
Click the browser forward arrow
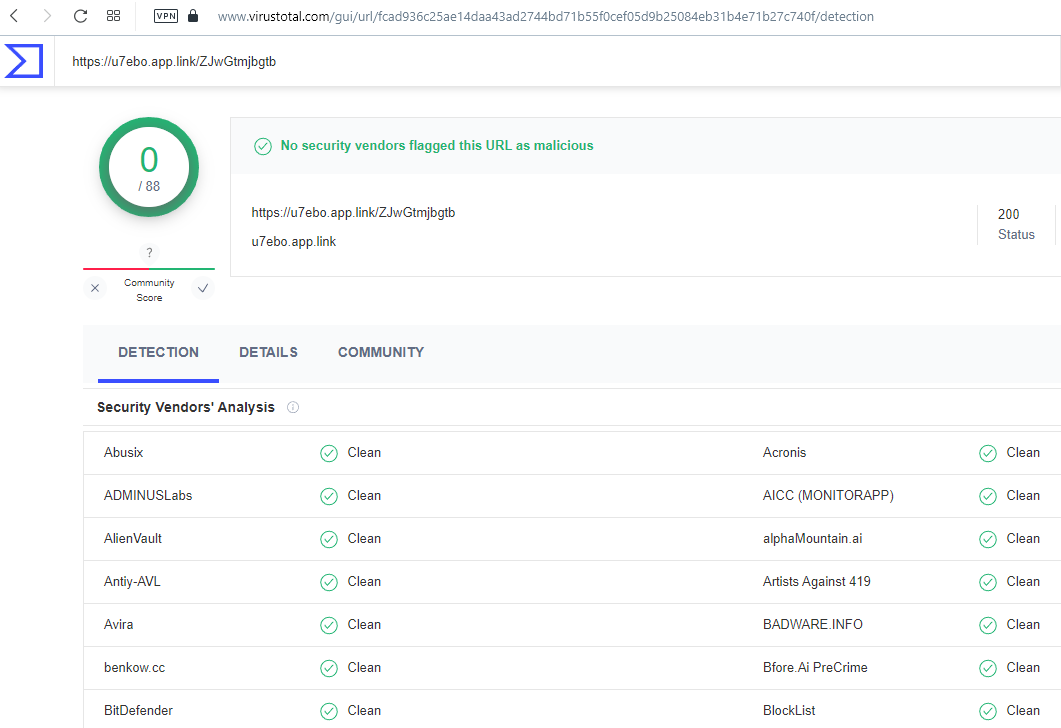pos(47,16)
